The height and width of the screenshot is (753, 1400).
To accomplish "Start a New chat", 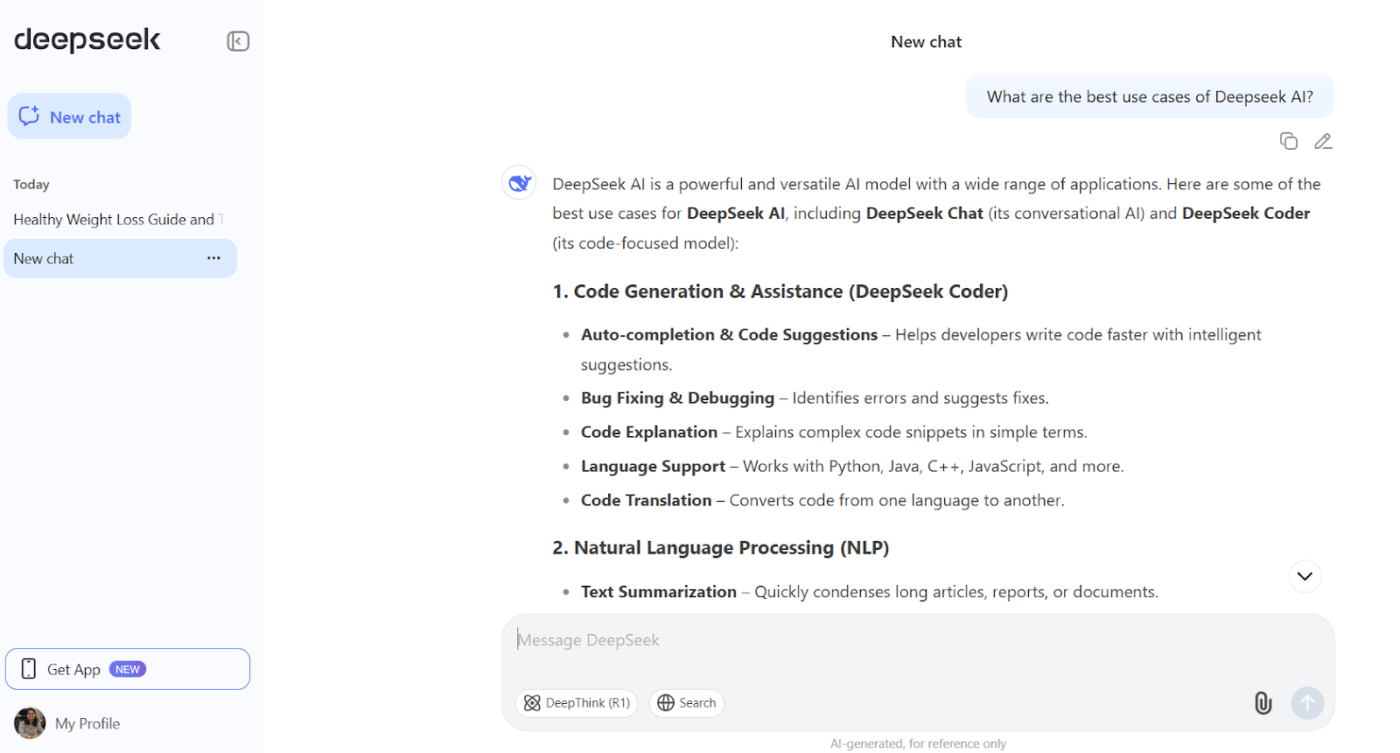I will pyautogui.click(x=69, y=116).
